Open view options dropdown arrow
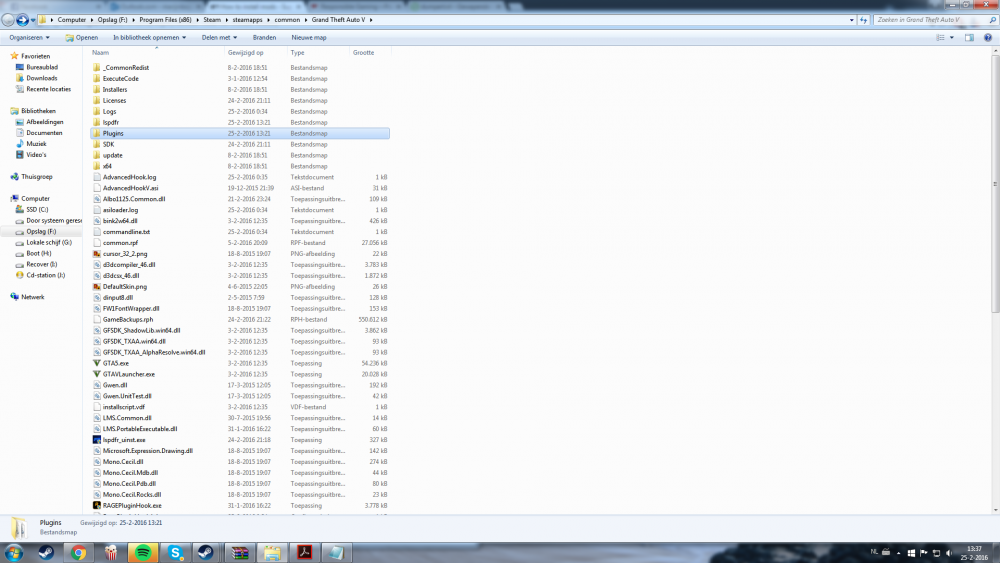The image size is (1000, 563). click(952, 38)
